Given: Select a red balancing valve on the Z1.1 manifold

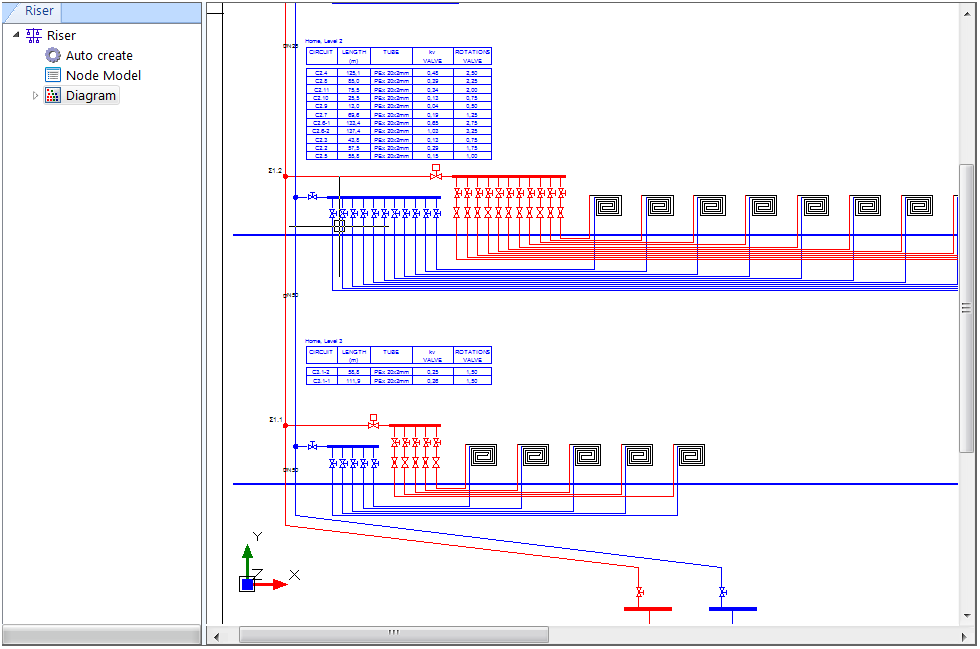Looking at the screenshot, I should coord(395,443).
